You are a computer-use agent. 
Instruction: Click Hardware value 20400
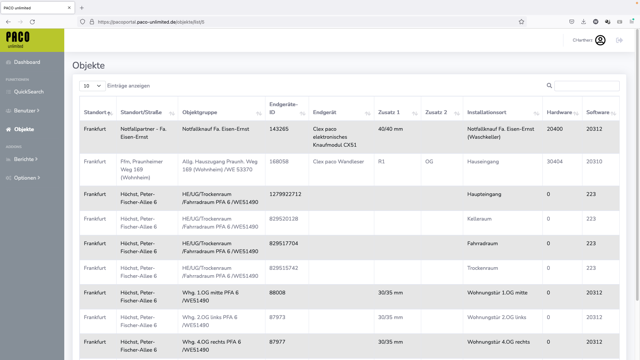[555, 129]
